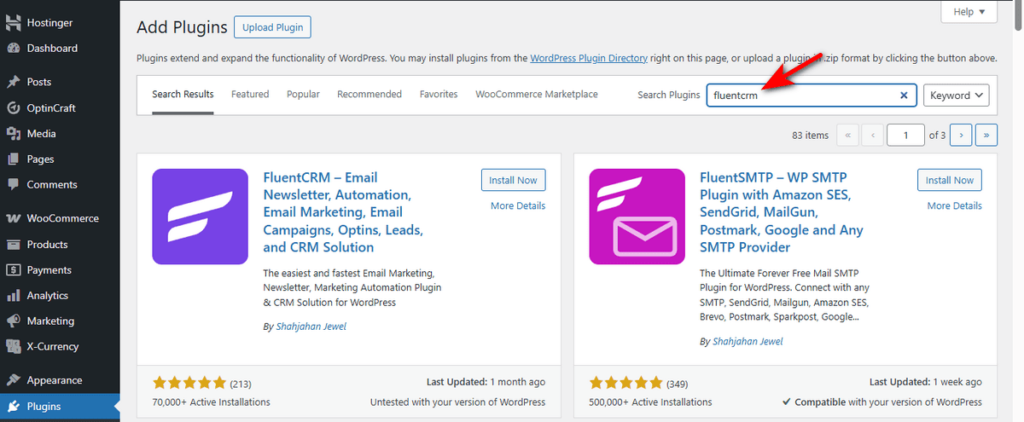Open the WordPress Plugin Directory link
The height and width of the screenshot is (422, 1024).
(589, 58)
